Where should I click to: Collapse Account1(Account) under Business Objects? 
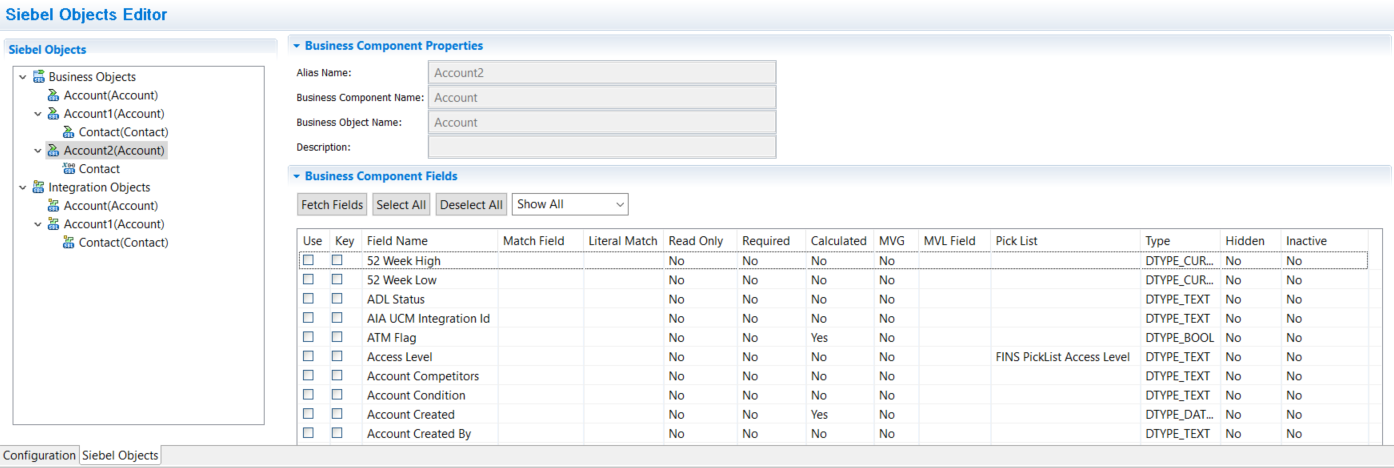pos(38,114)
